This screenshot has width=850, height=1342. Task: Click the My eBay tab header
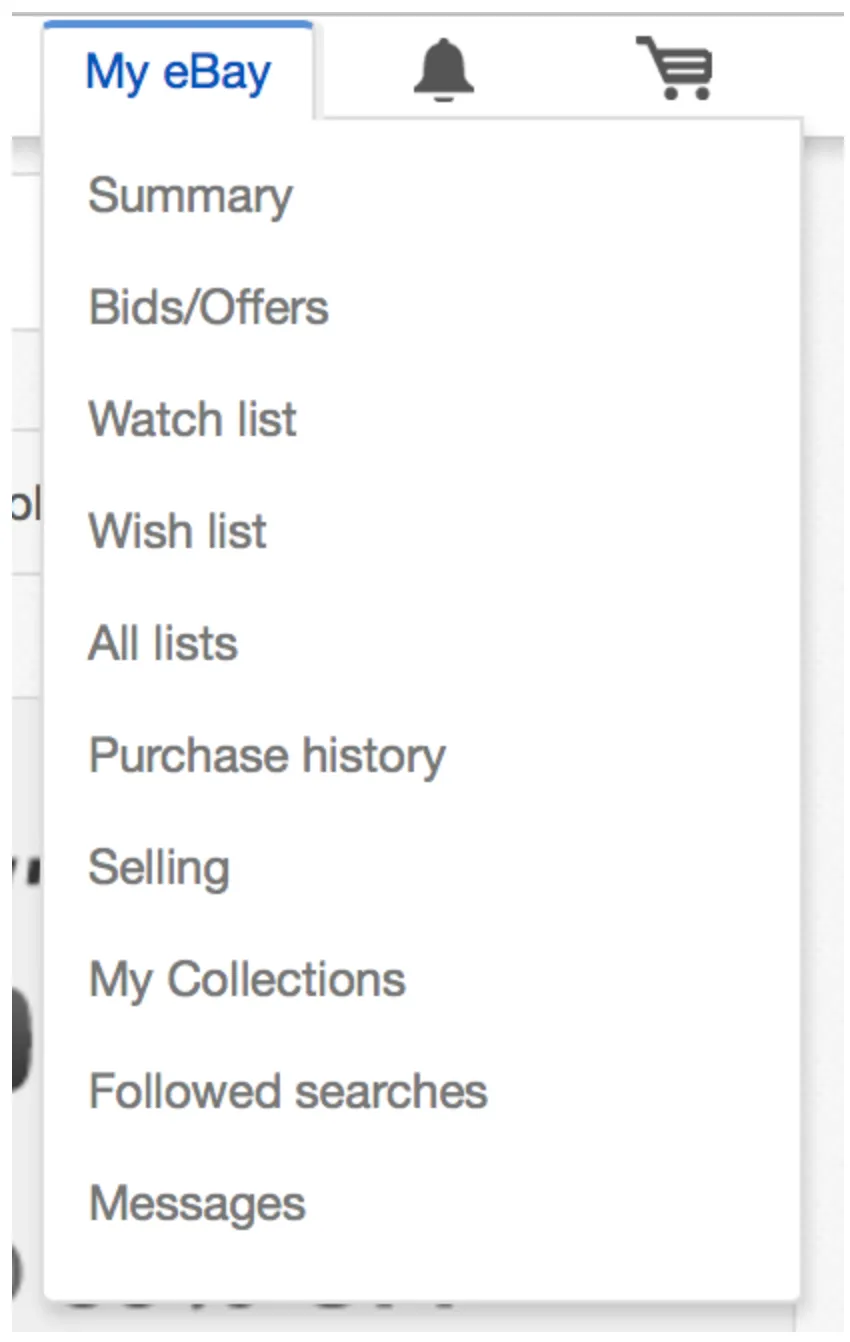click(x=178, y=72)
